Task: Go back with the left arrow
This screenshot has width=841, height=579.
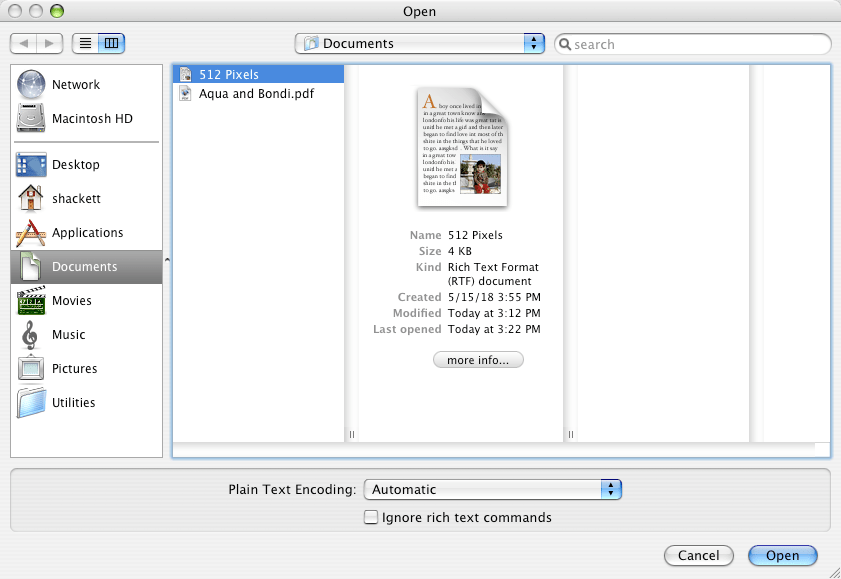Action: click(24, 43)
